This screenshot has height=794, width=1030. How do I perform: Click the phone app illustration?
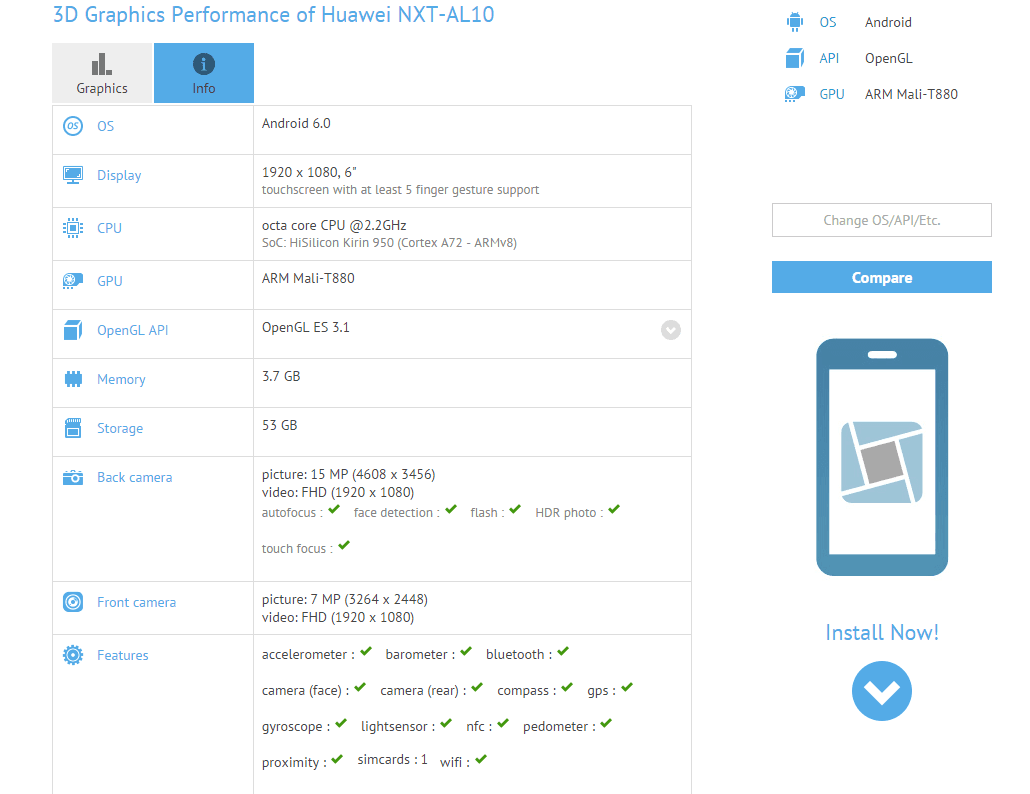(882, 457)
